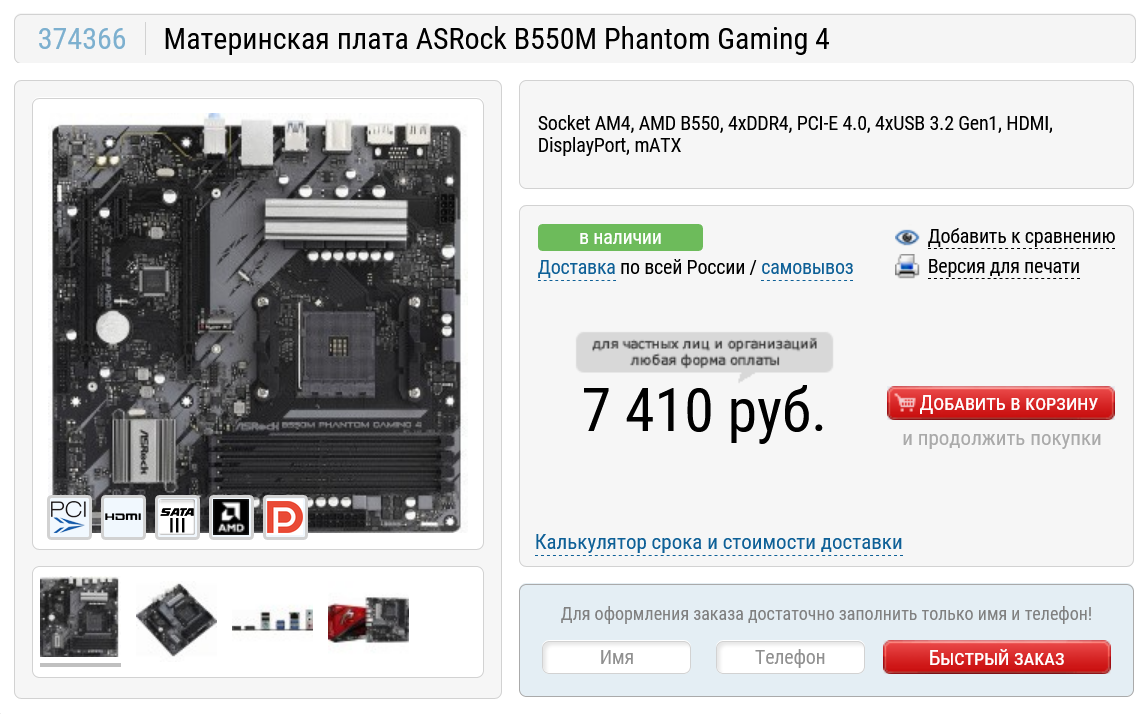
Task: Submit the Быстрый заказ quick order button
Action: pos(996,658)
